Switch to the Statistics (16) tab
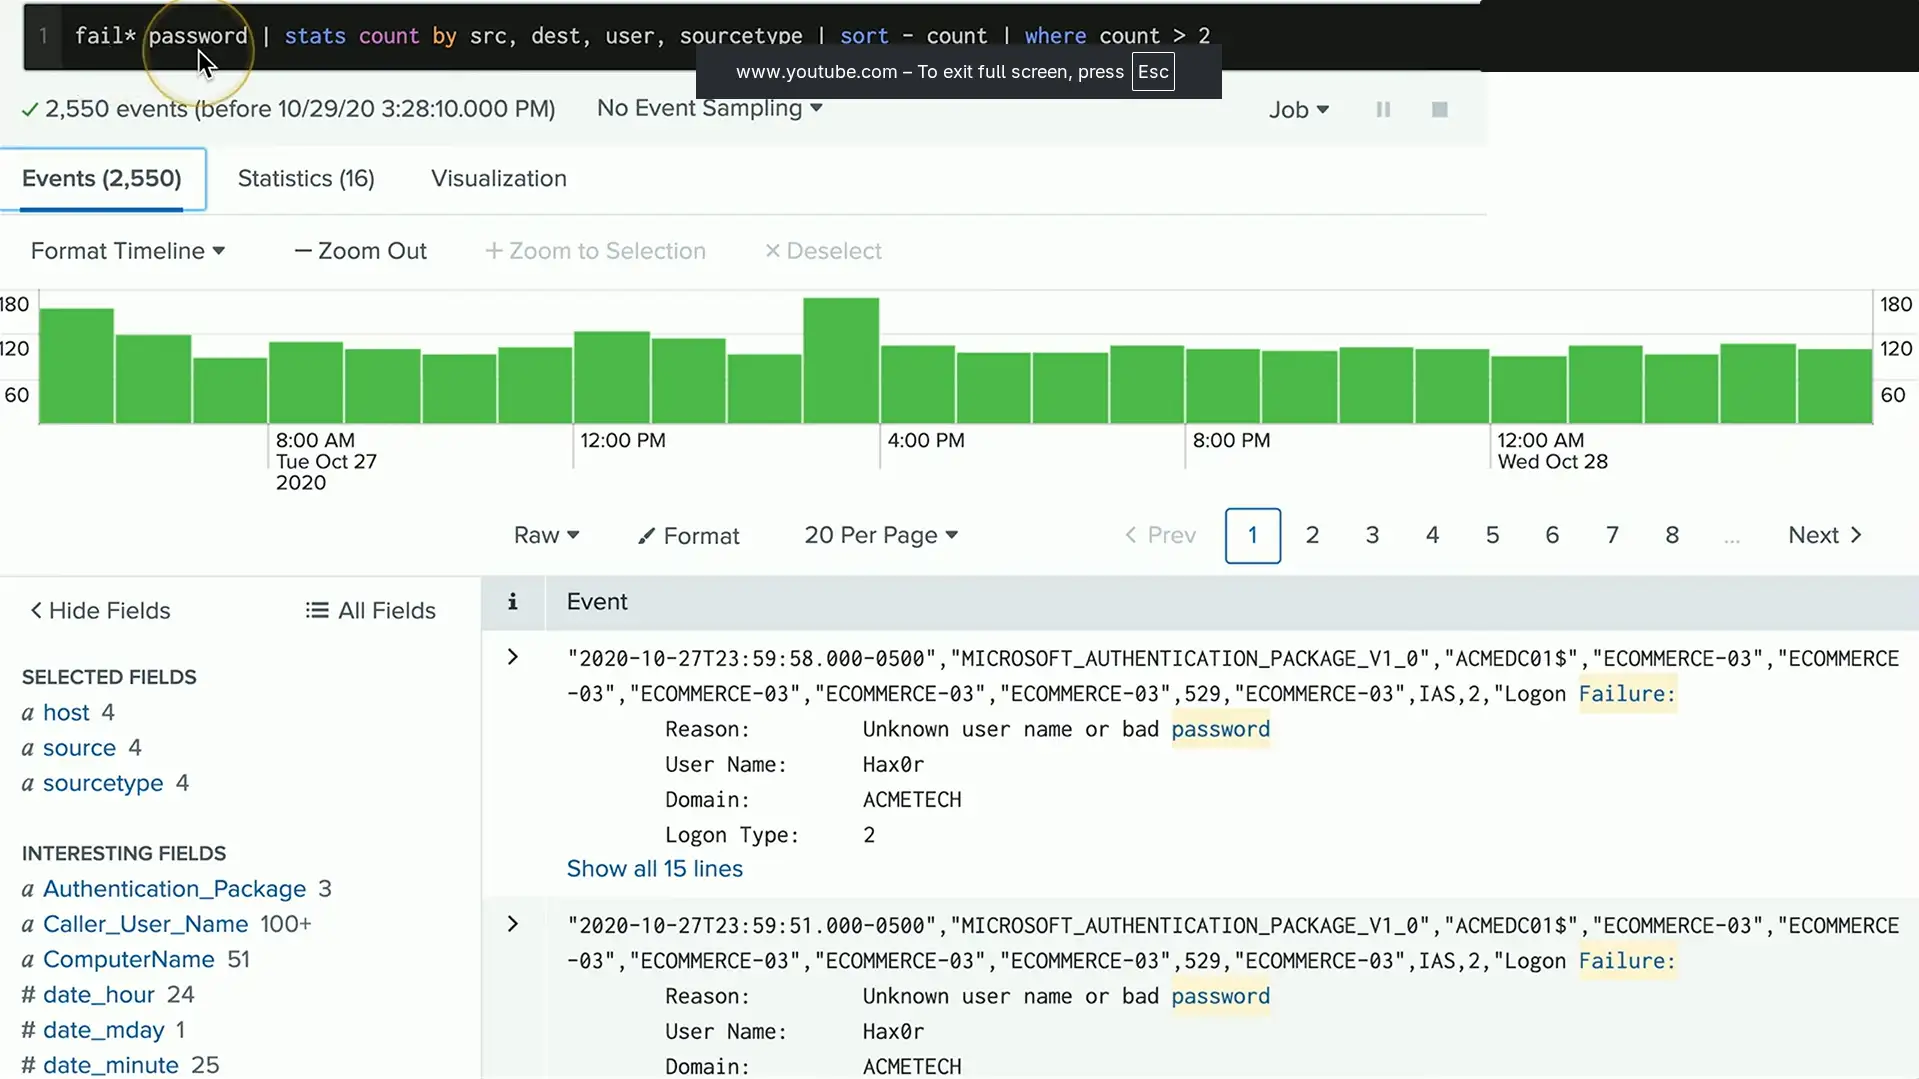Screen dimensions: 1919x1079 306,179
